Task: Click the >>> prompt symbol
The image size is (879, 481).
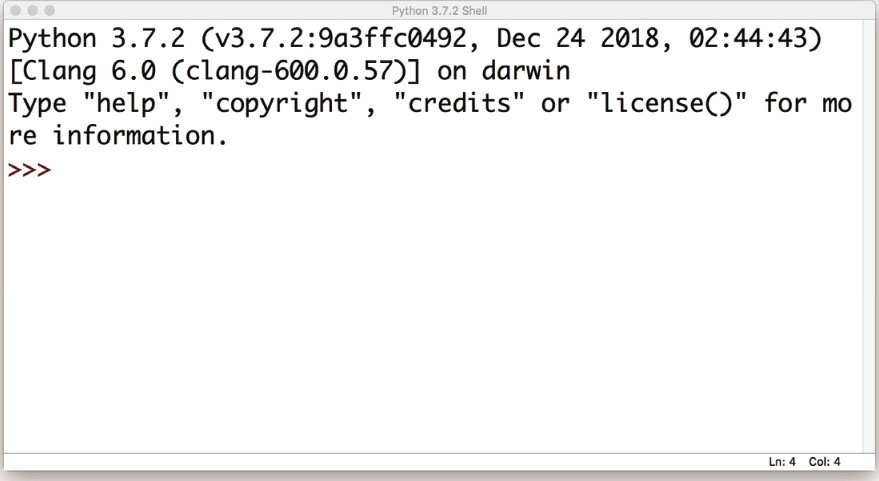Action: (29, 169)
